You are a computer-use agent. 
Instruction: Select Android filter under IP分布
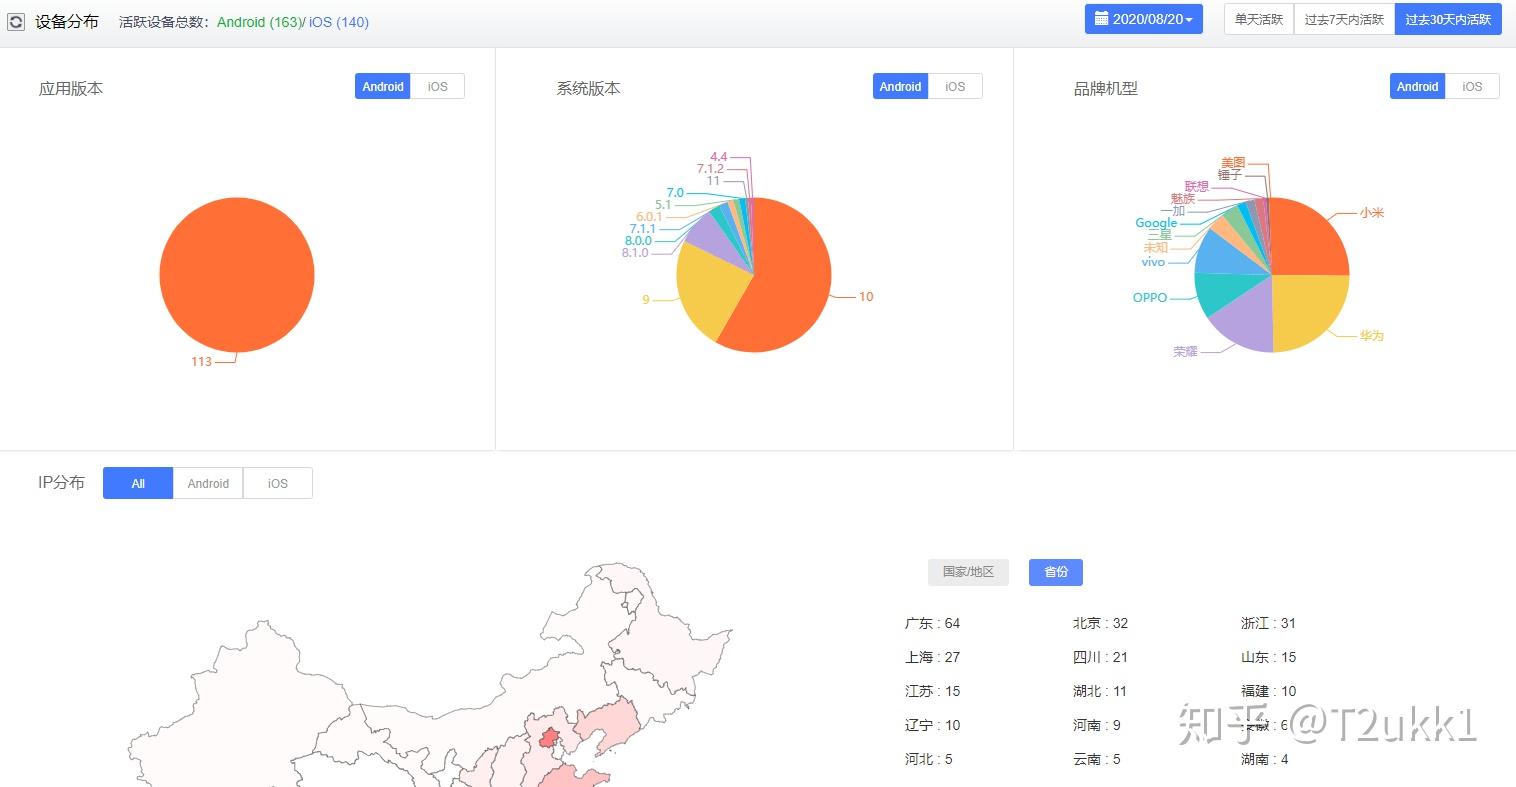(x=207, y=483)
